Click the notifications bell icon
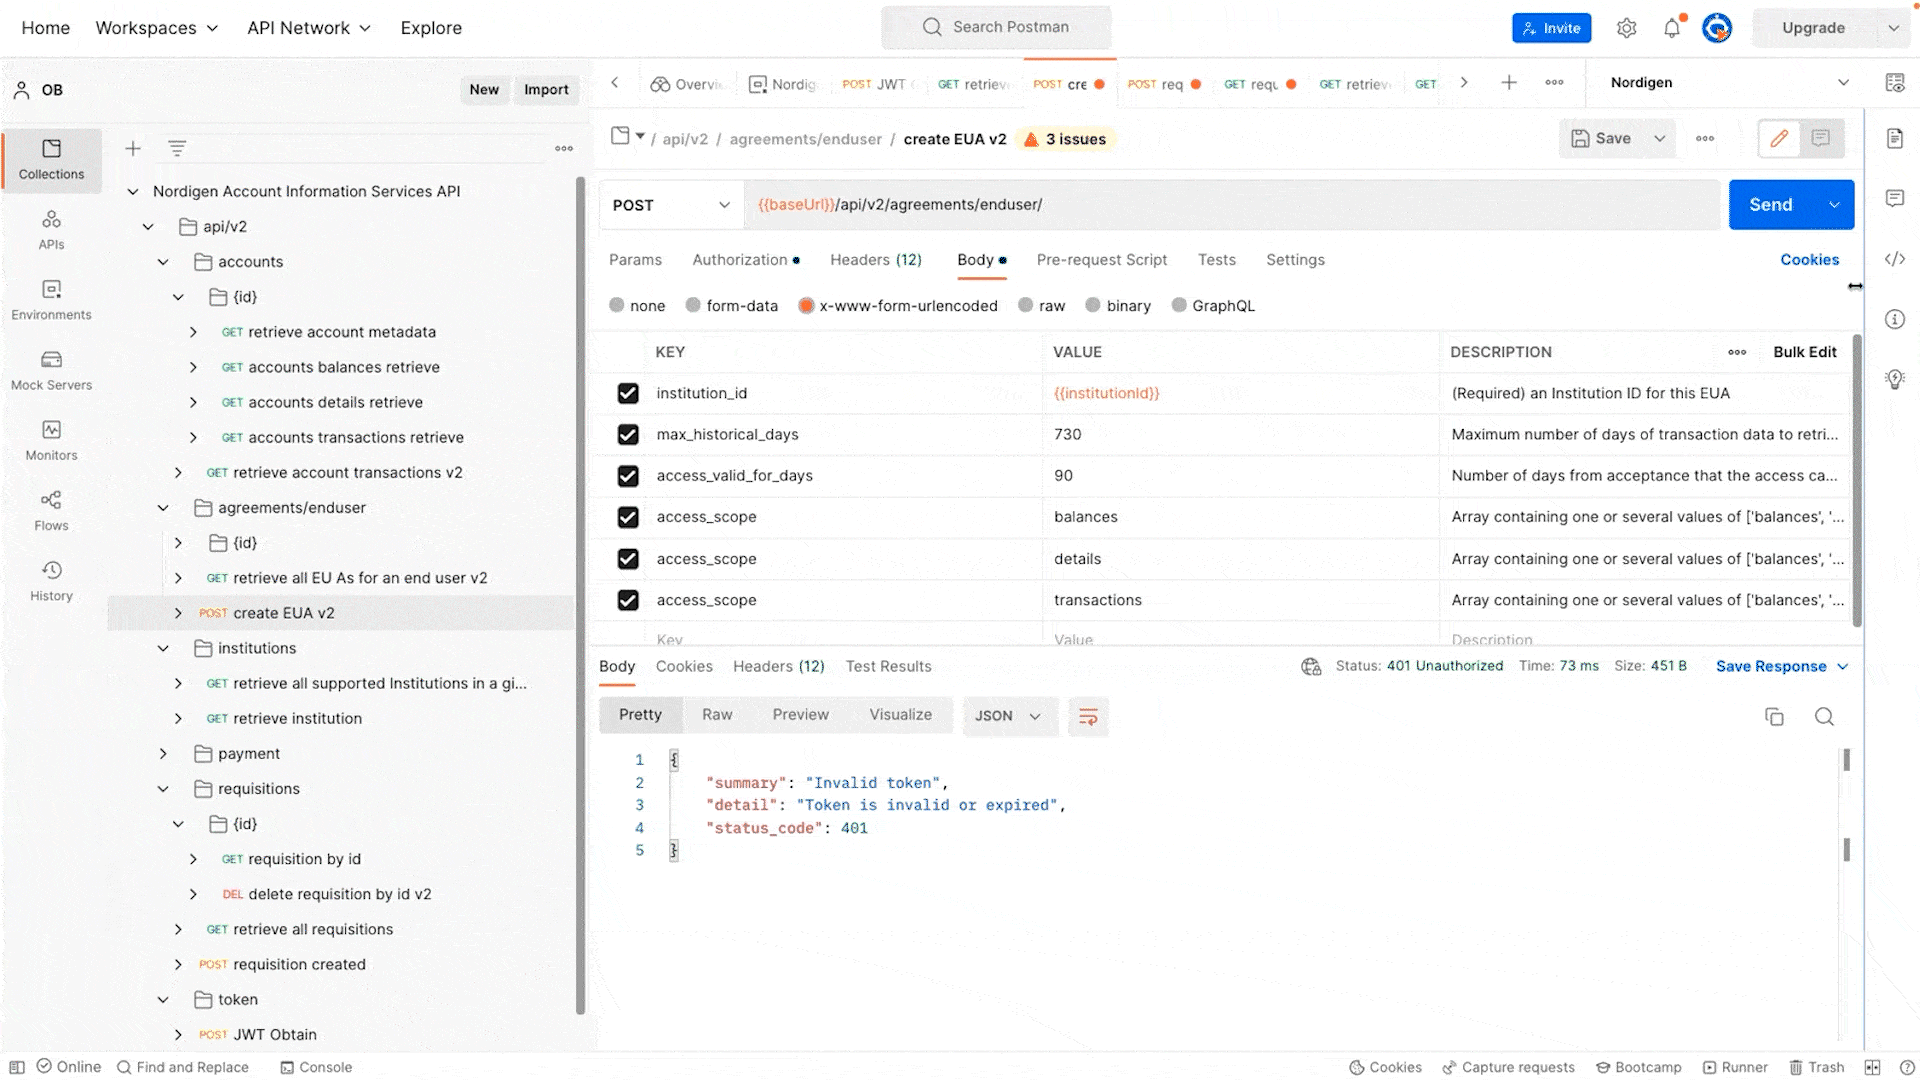This screenshot has width=1920, height=1080. tap(1672, 28)
